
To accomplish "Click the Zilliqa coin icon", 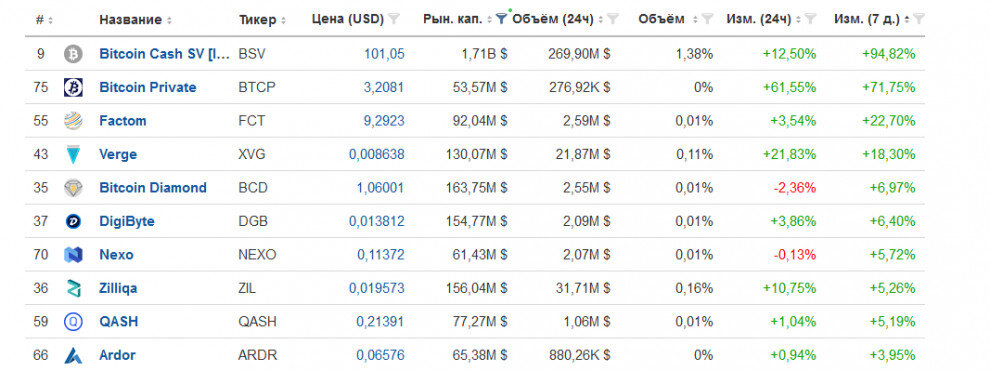I will tap(73, 288).
